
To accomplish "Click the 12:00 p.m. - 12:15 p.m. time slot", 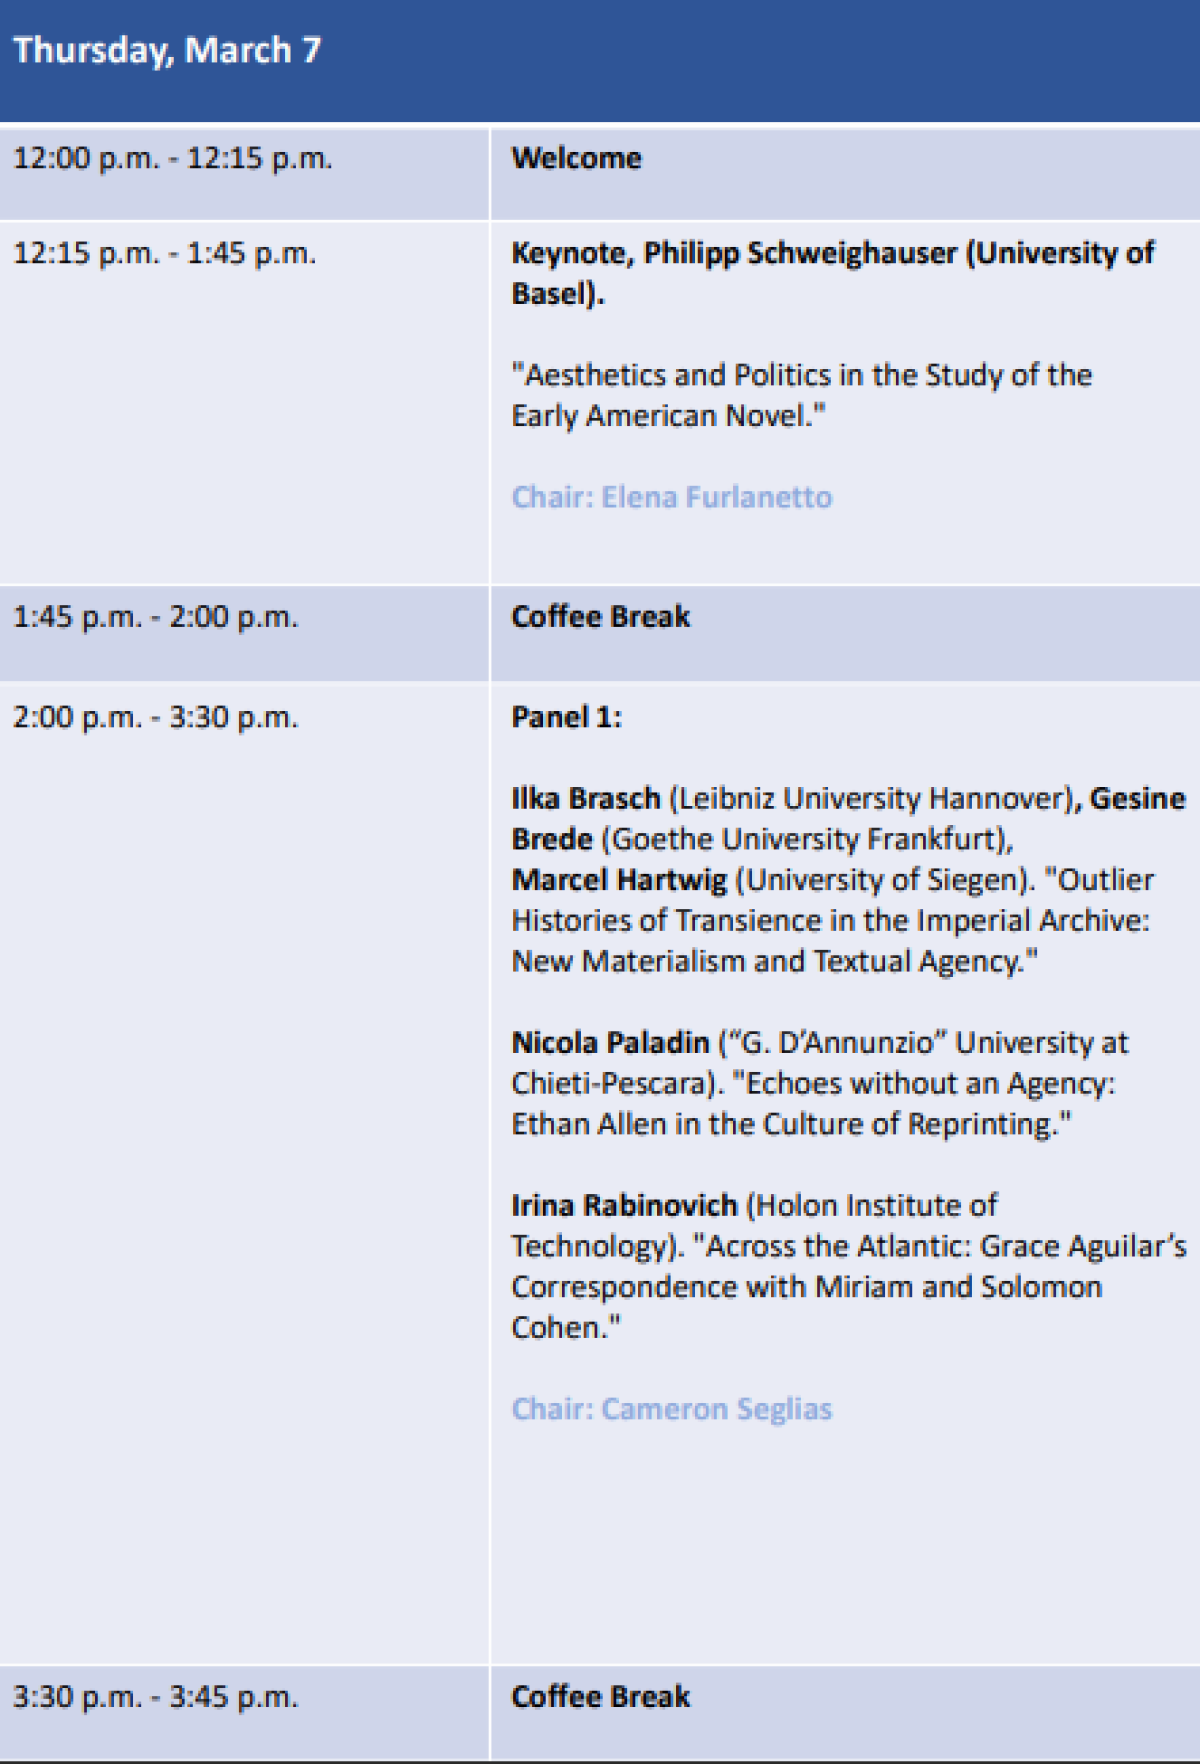I will [172, 159].
